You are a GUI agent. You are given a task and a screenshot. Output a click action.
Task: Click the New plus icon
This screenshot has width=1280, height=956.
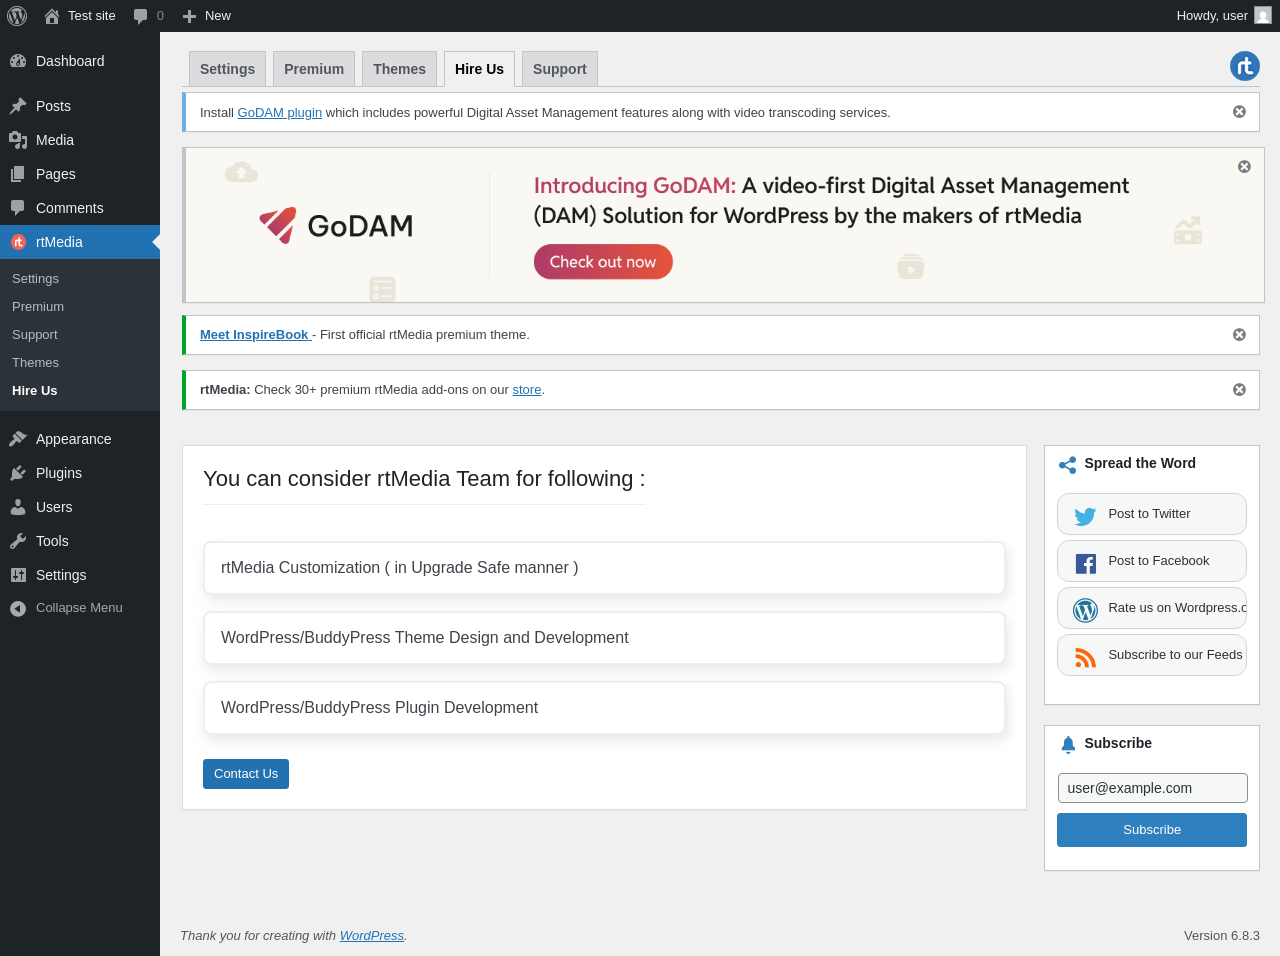[189, 16]
